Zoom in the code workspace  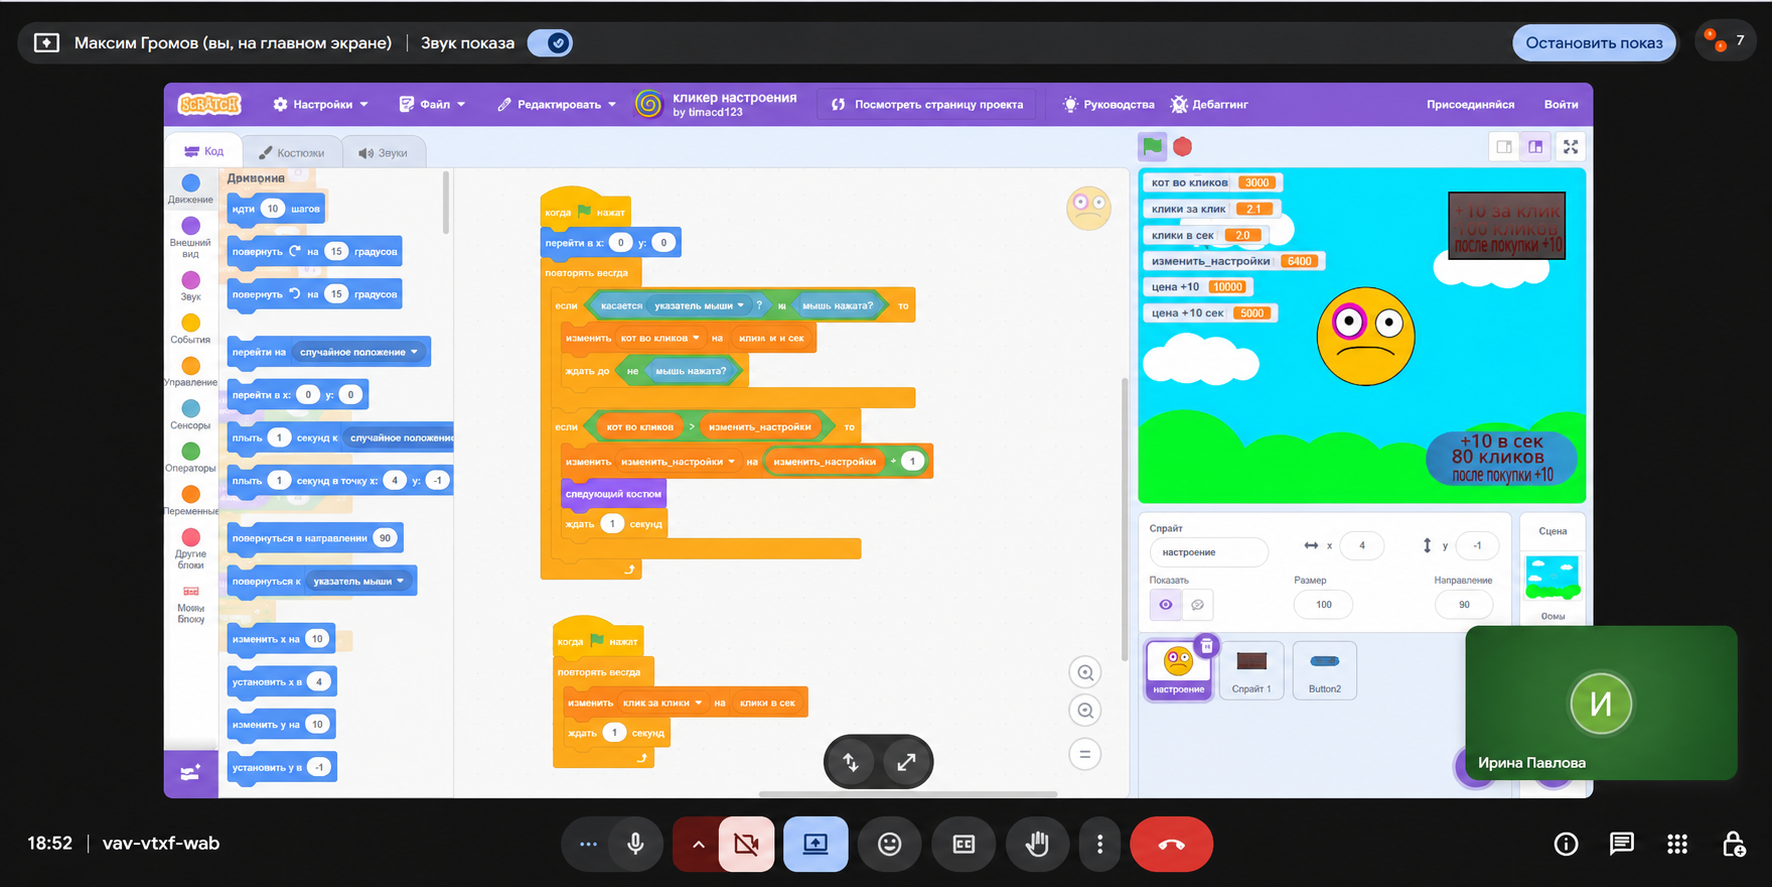[x=1085, y=672]
